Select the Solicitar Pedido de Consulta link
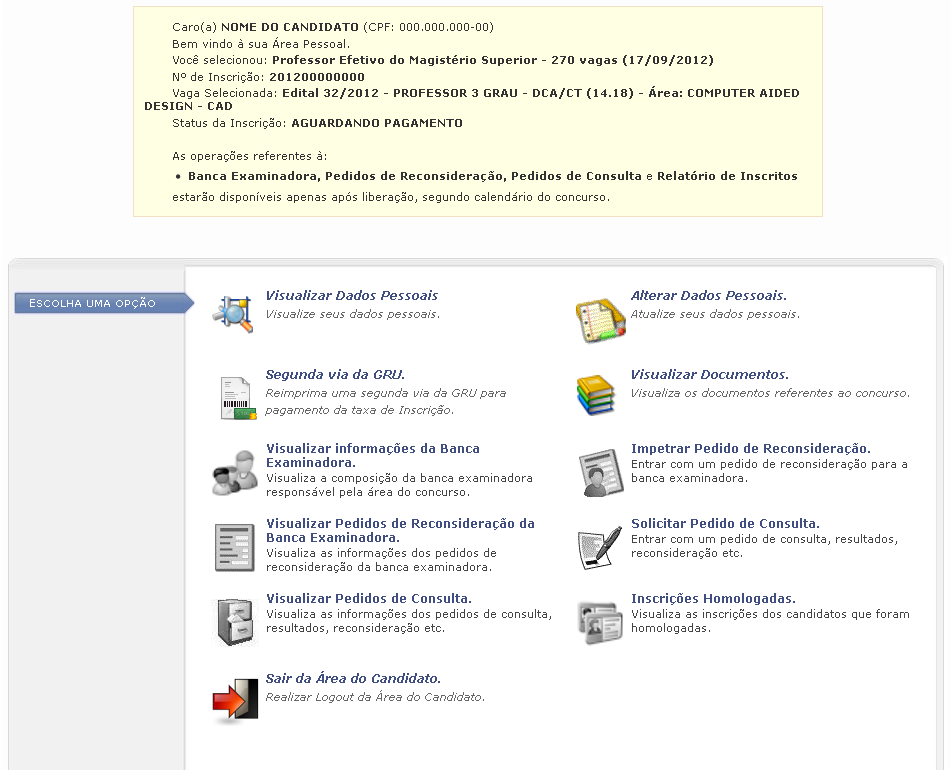 tap(725, 524)
